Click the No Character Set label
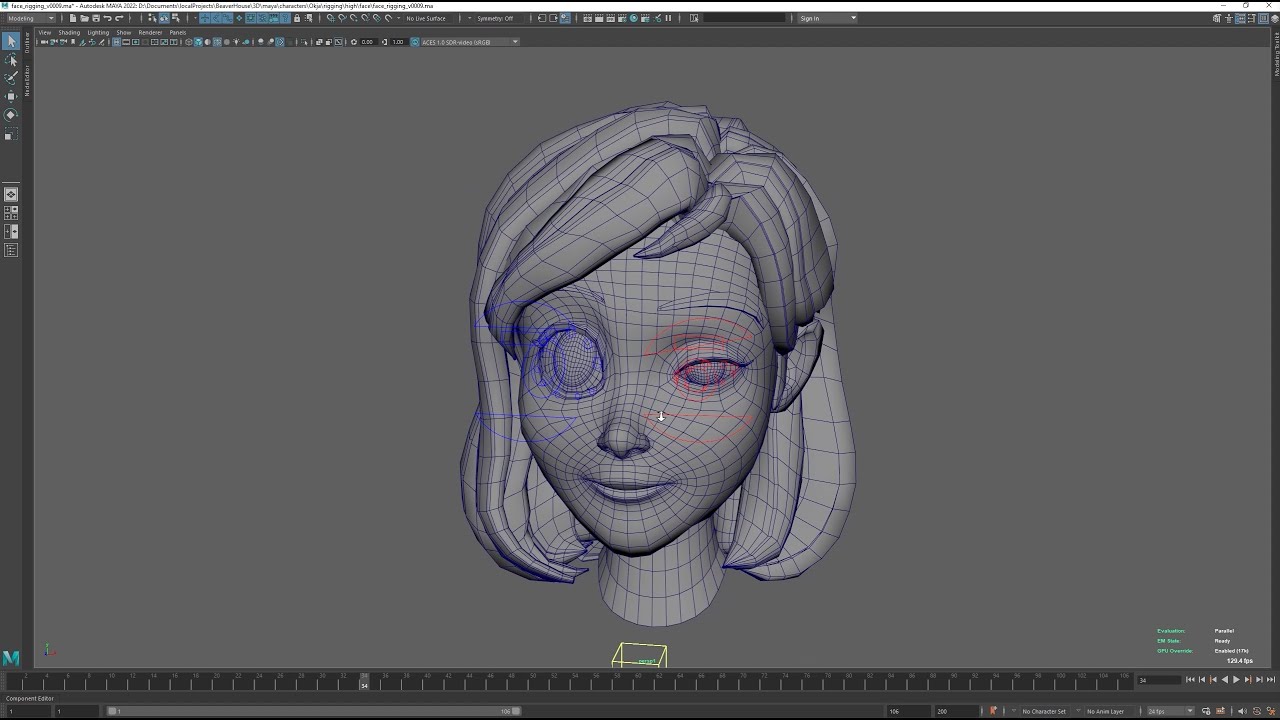This screenshot has height=720, width=1280. 1044,711
